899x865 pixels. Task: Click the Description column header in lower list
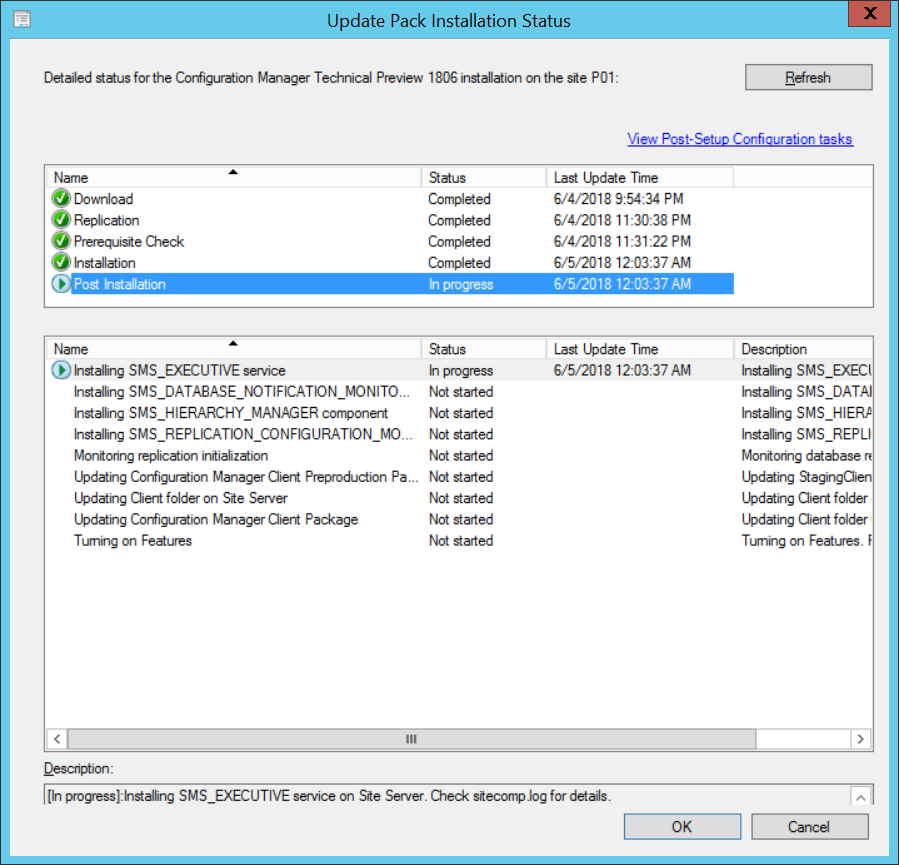pyautogui.click(x=804, y=349)
